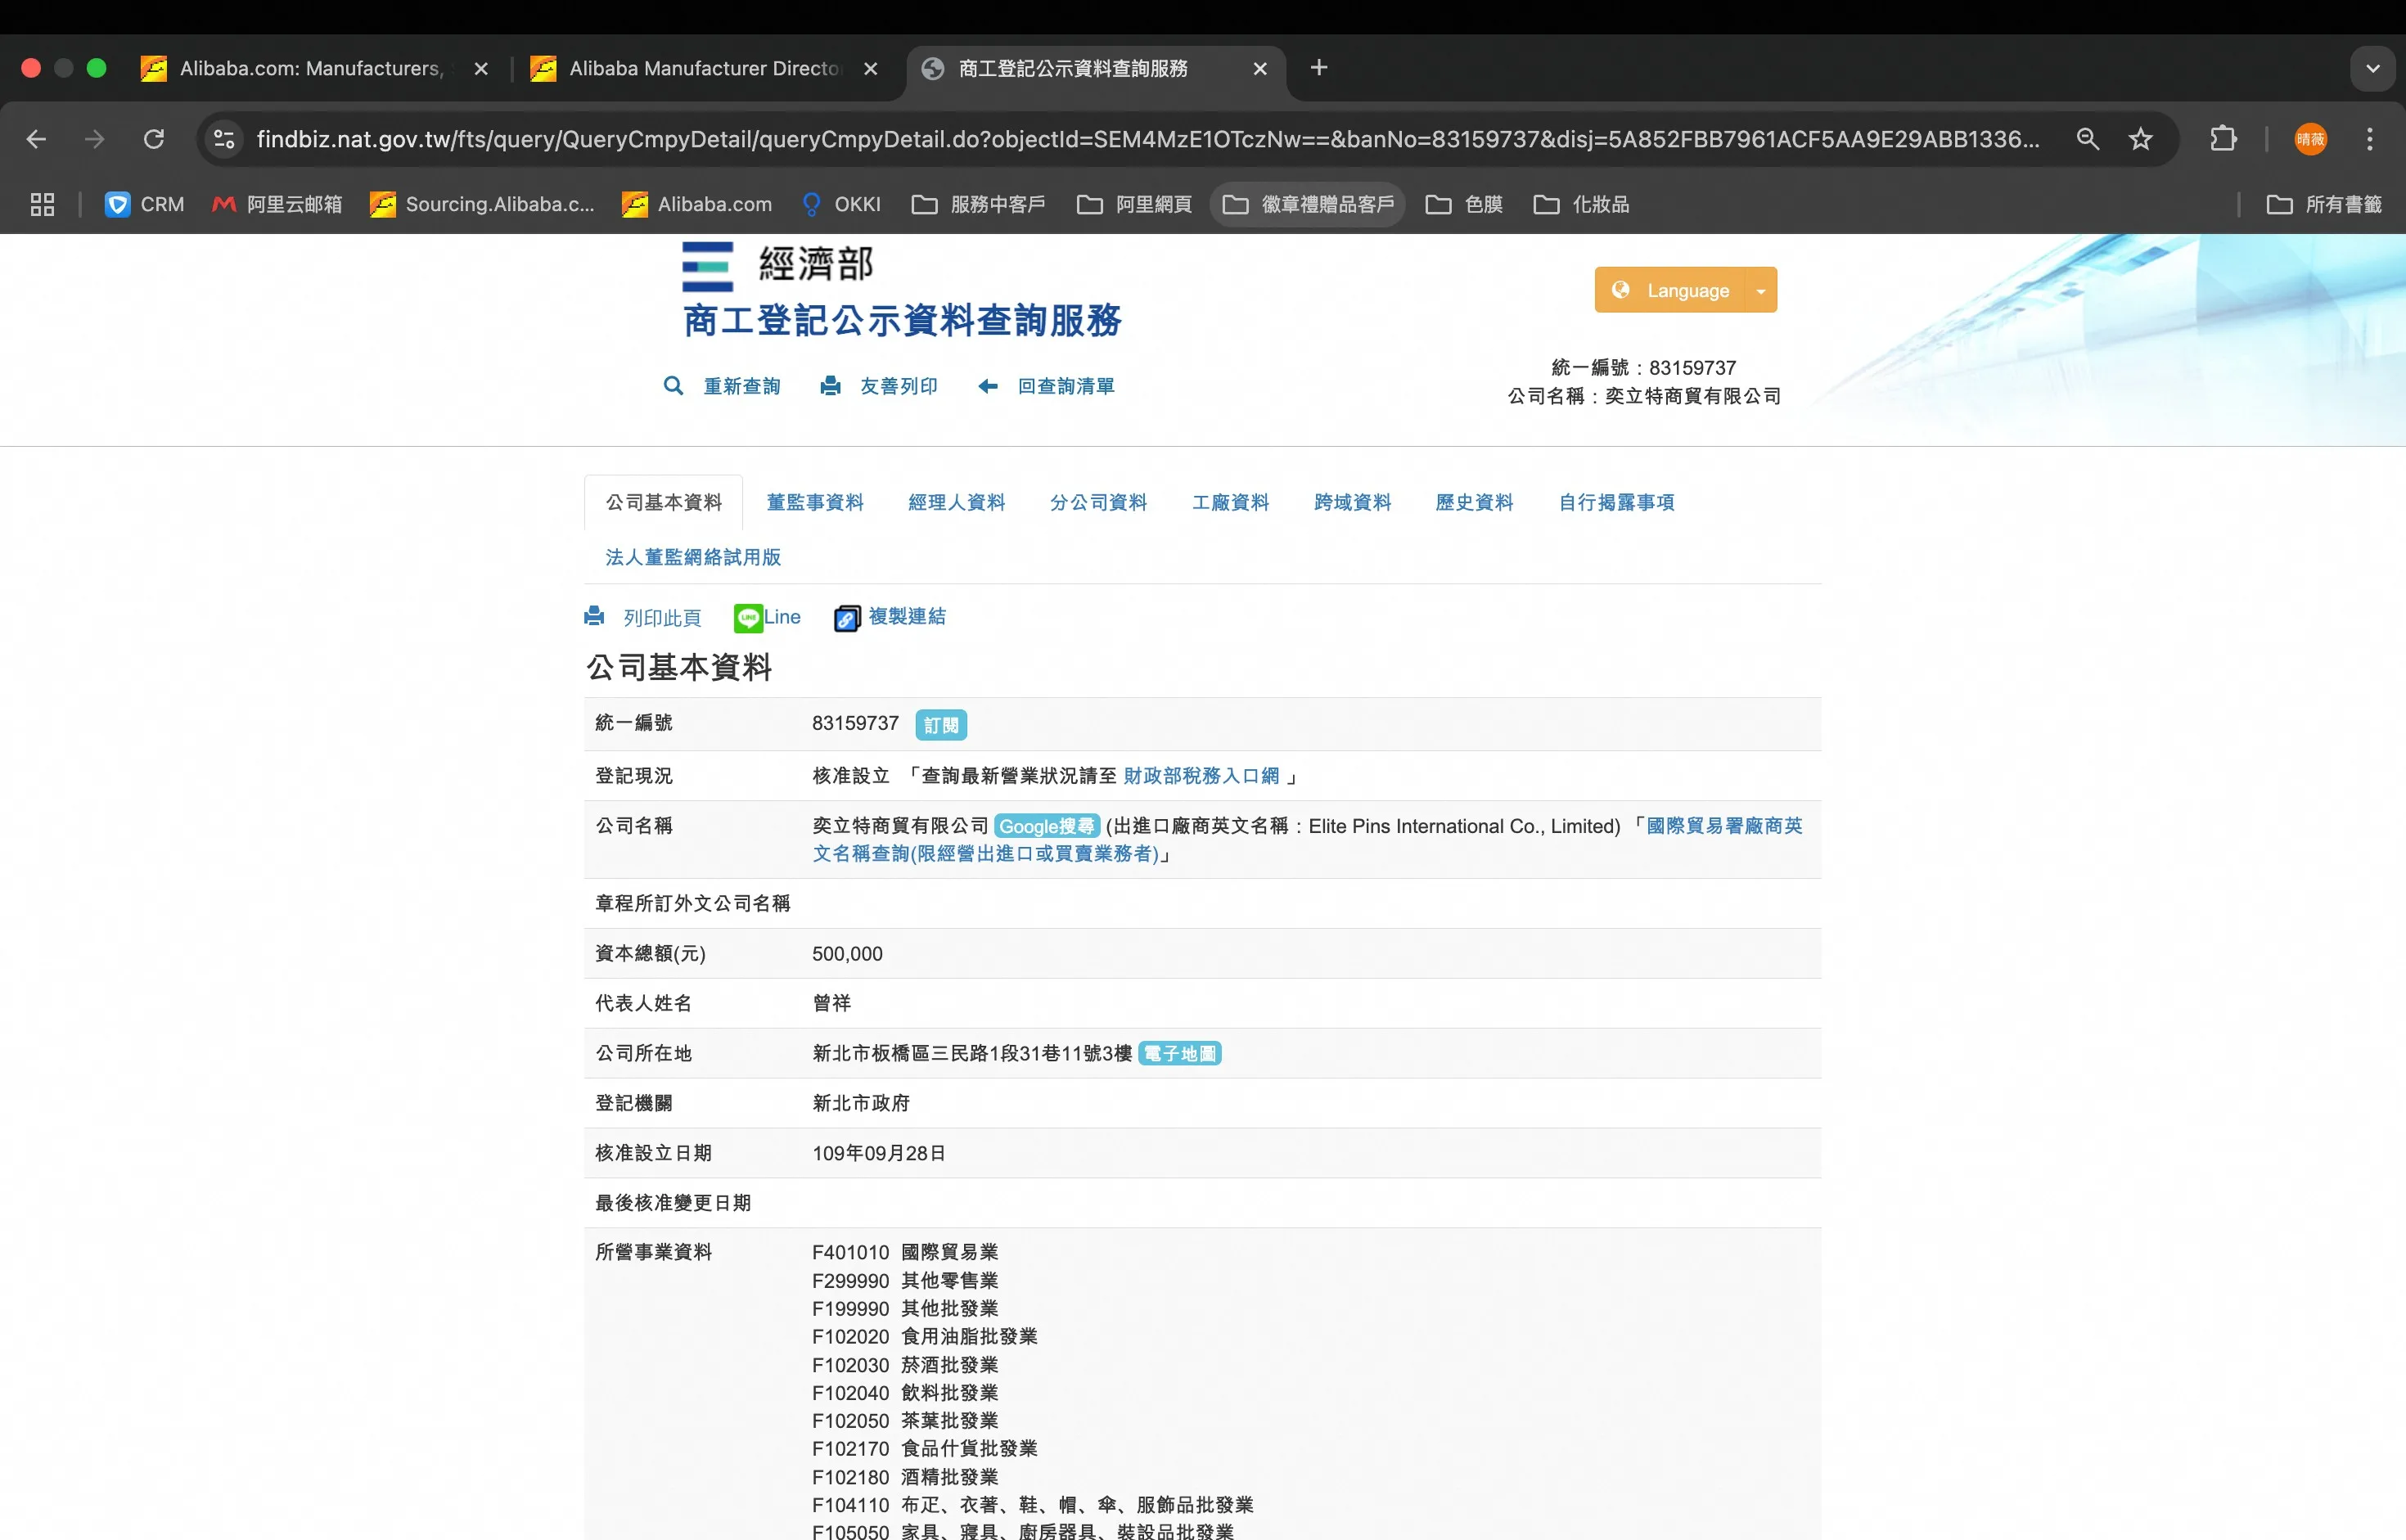Reload the page with the refresh icon
Viewport: 2406px width, 1540px height.
coord(153,139)
